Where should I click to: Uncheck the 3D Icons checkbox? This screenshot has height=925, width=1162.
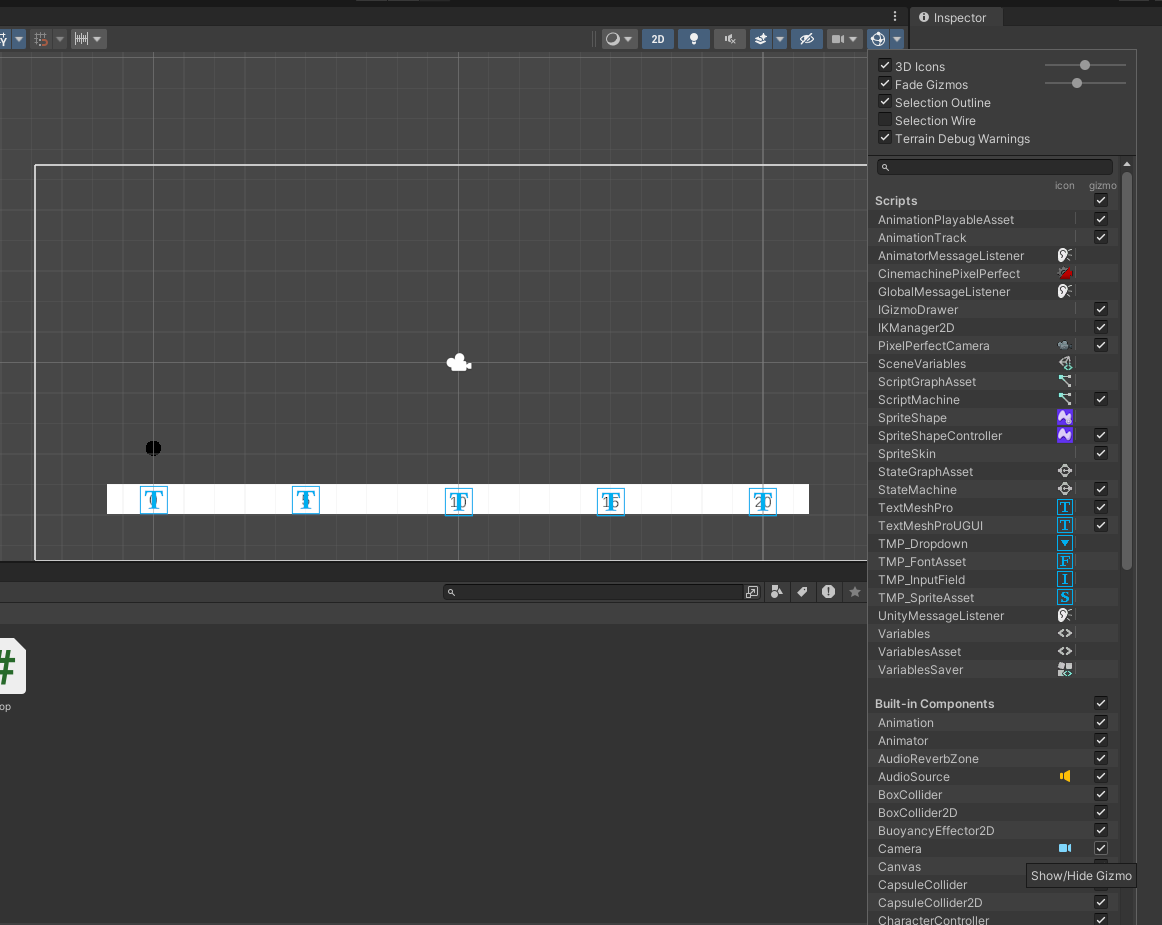[885, 66]
